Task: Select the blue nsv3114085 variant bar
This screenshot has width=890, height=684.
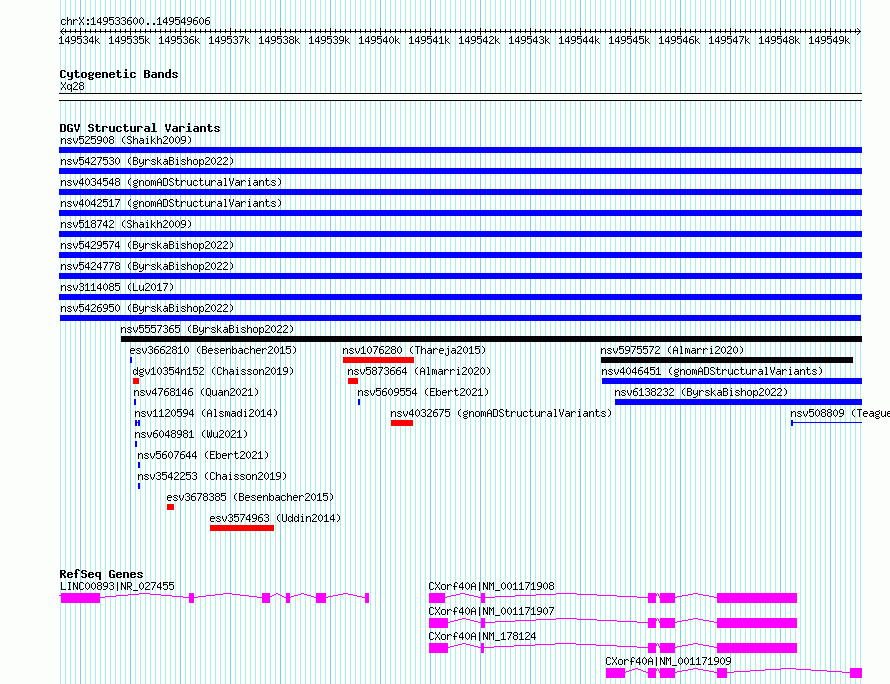Action: (460, 297)
